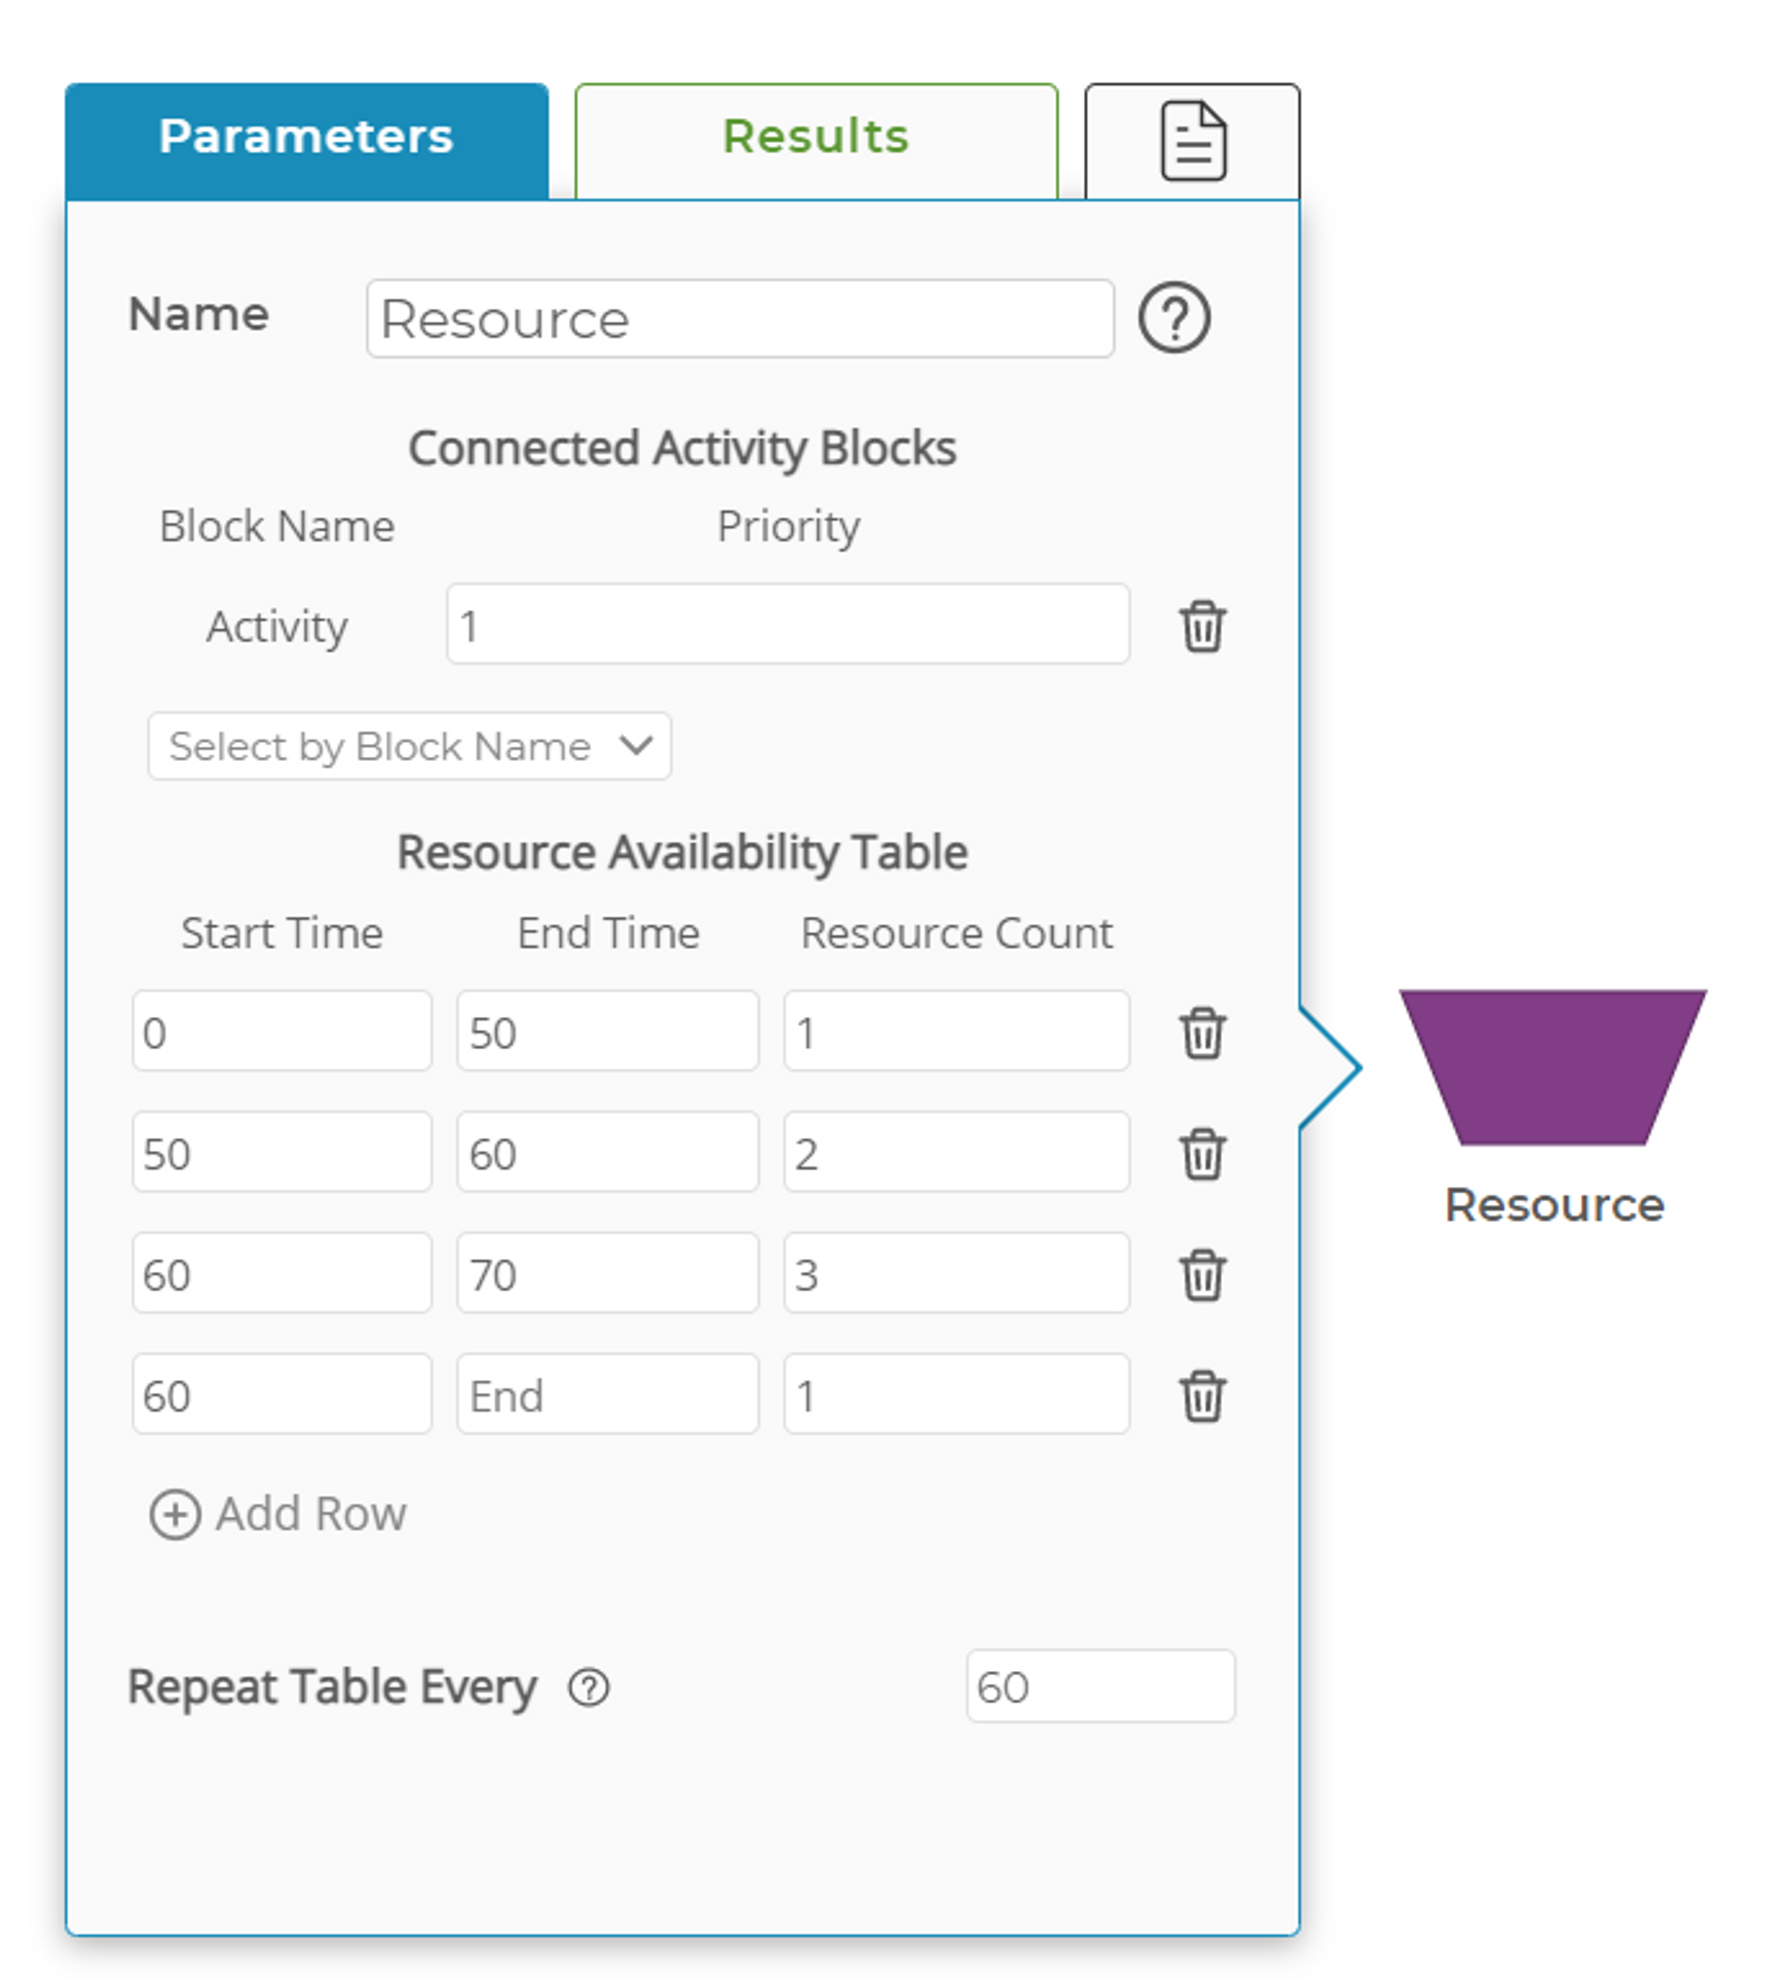Delete the Activity connected block row

click(x=1202, y=627)
